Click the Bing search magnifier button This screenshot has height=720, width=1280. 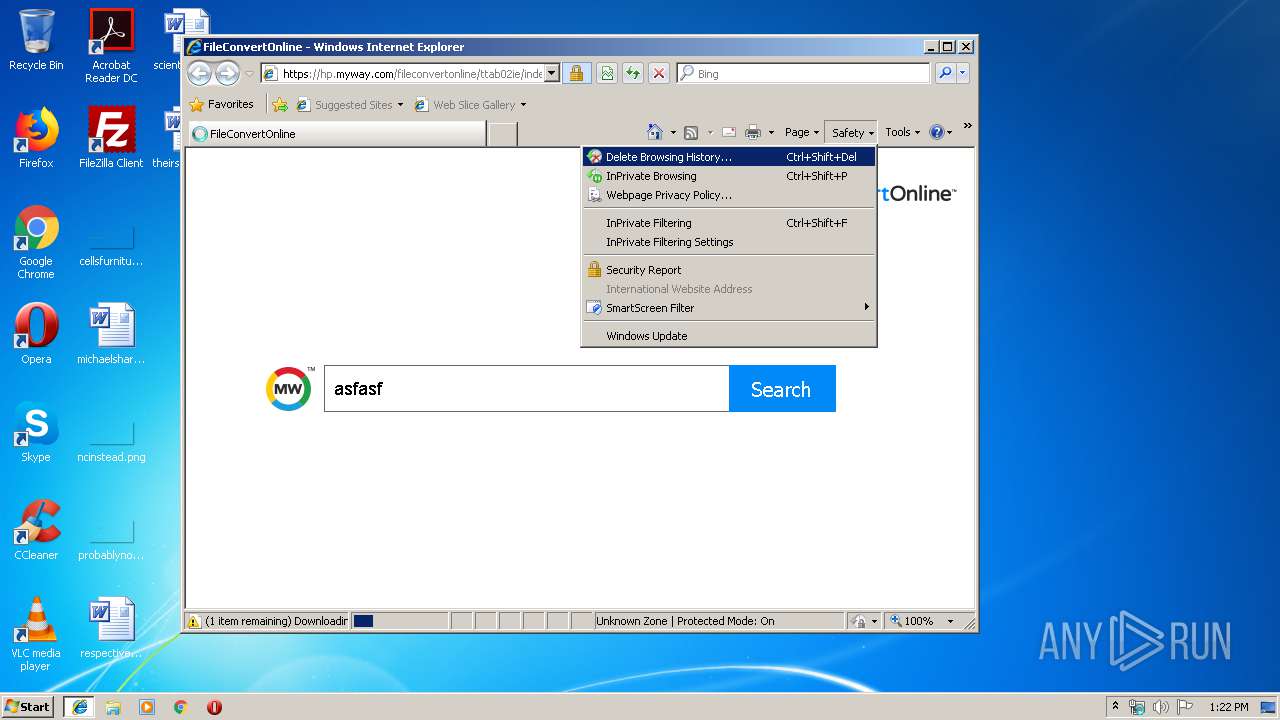945,73
